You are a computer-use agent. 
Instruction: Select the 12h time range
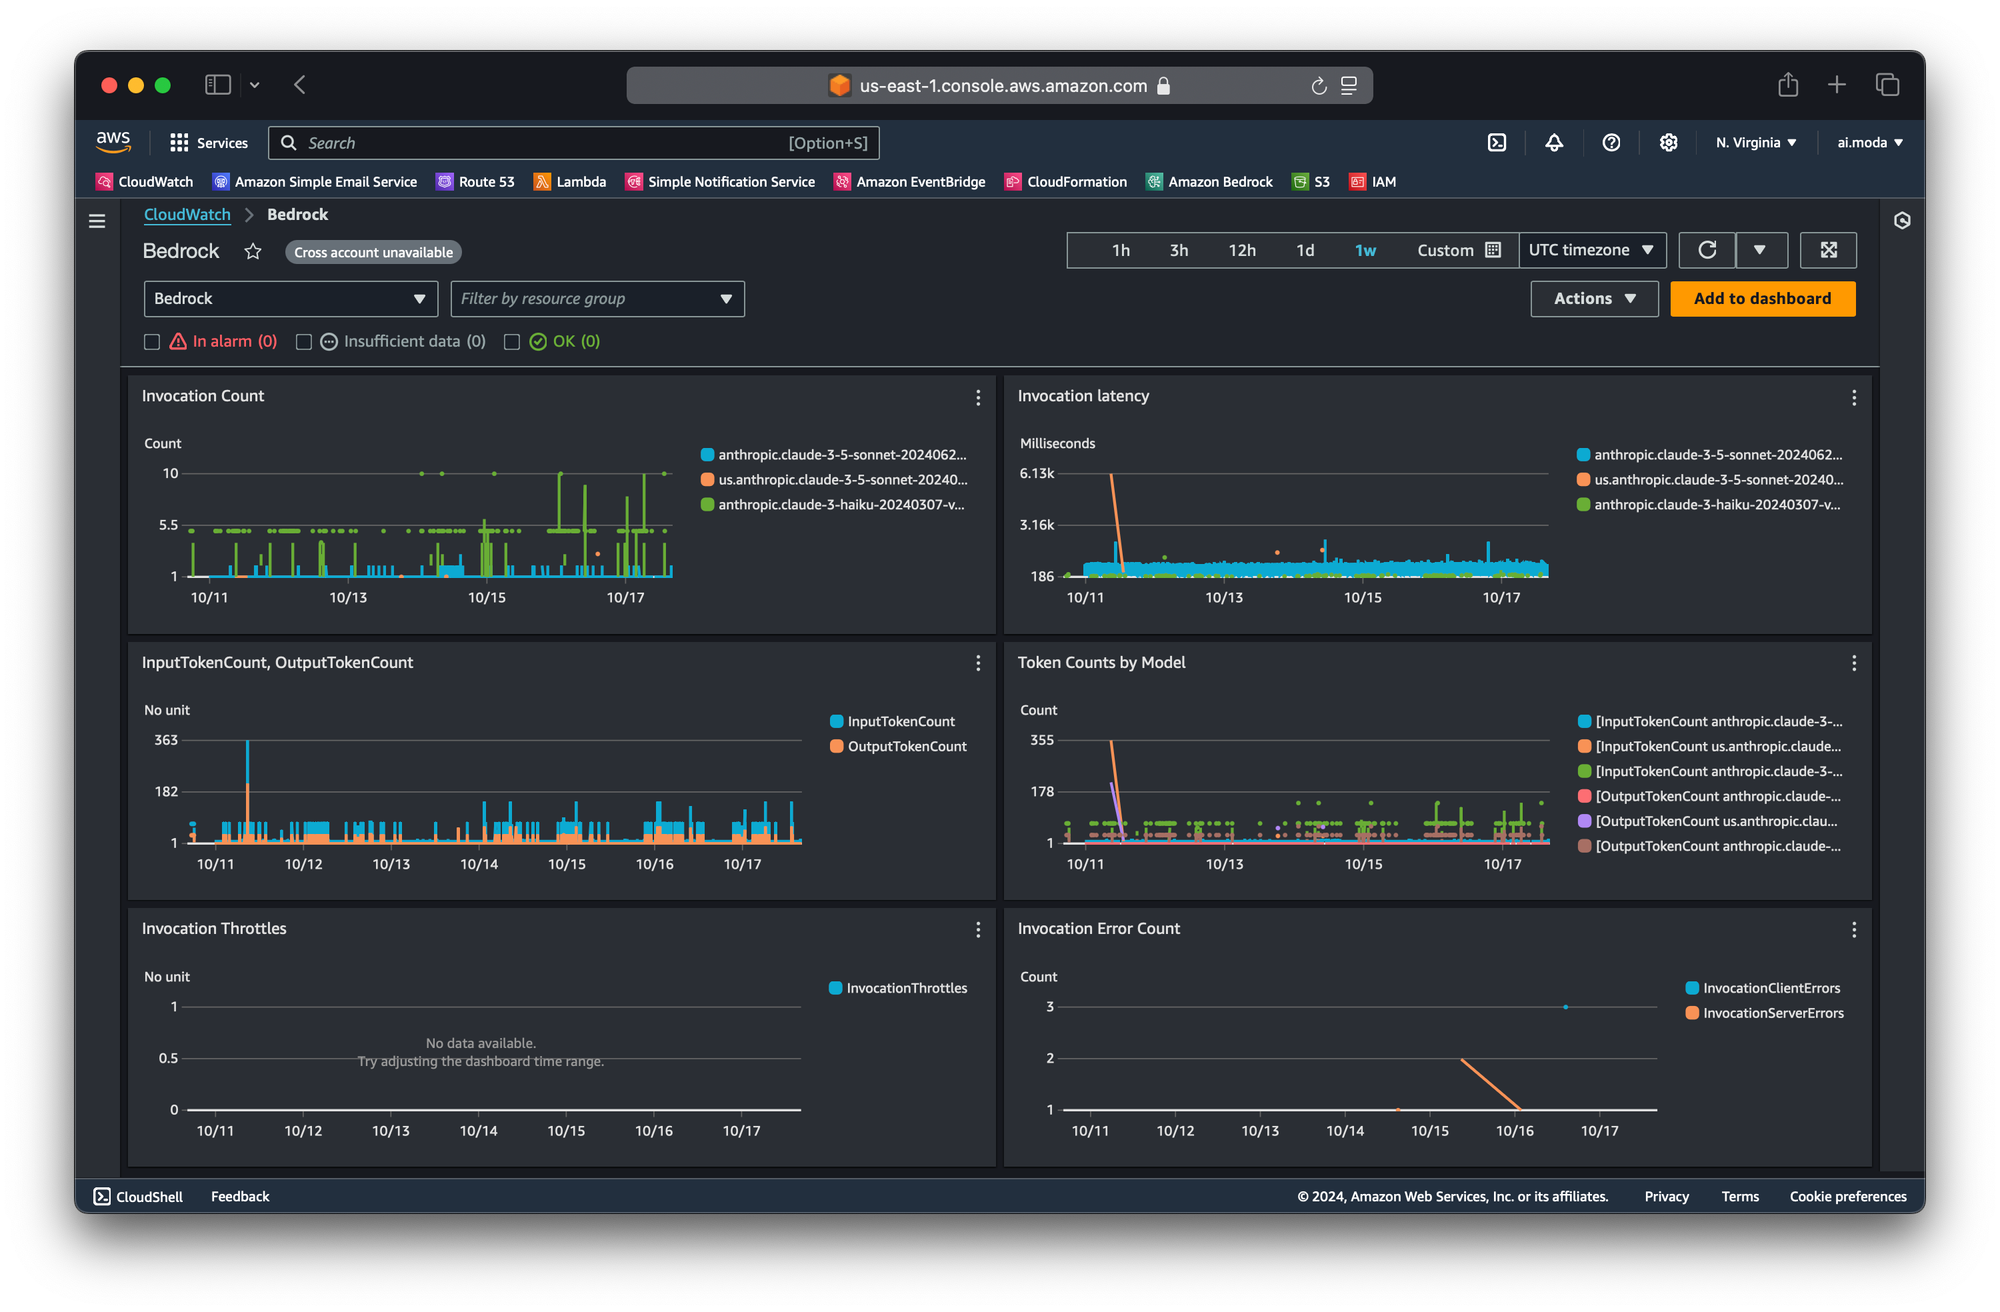click(x=1242, y=250)
